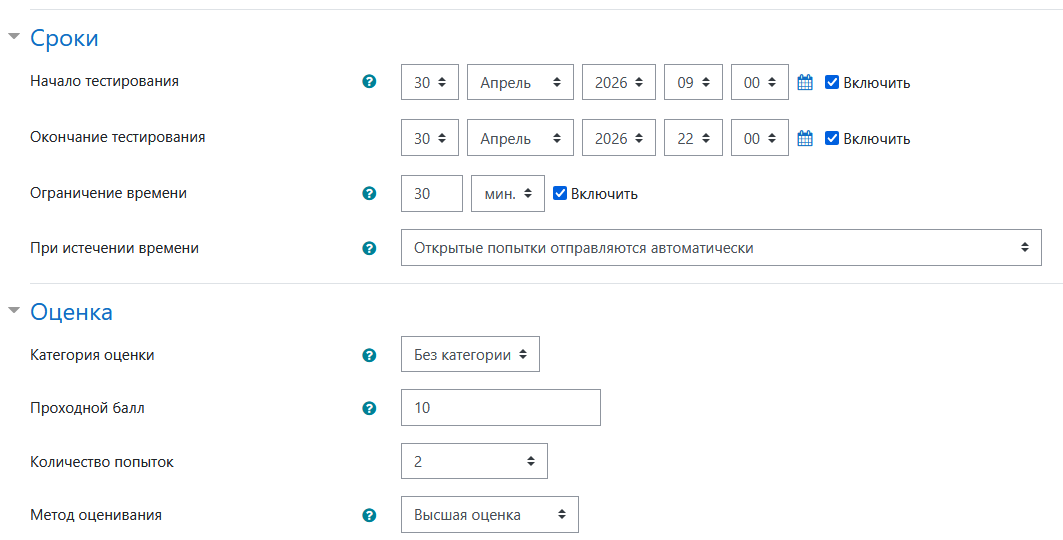Click the Сроки section heading

tap(64, 38)
